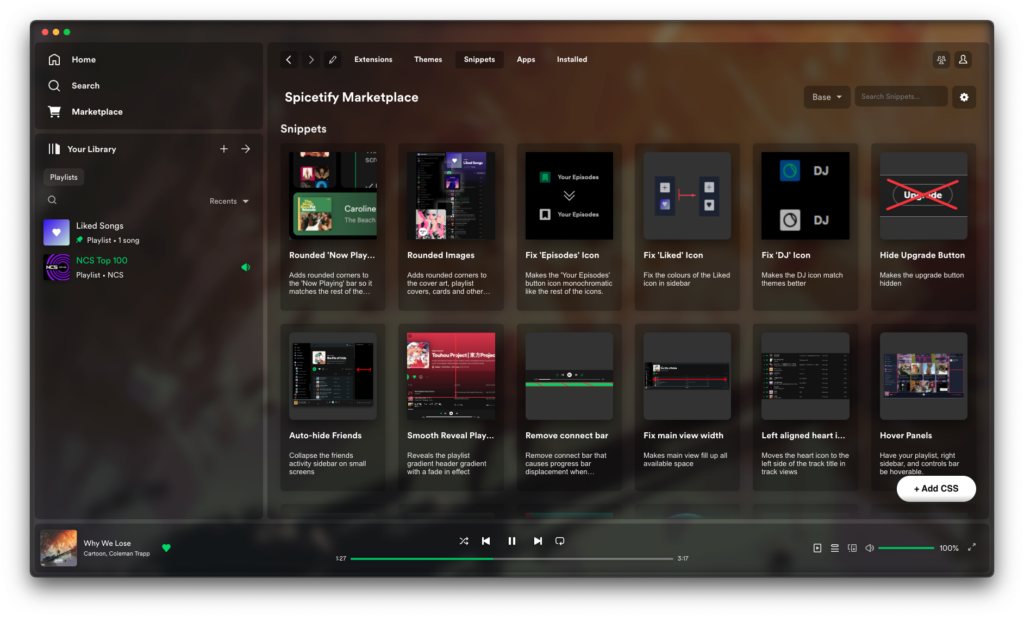Screen dimensions: 1024x617
Task: Click the Why We Lose song title
Action: 107,543
